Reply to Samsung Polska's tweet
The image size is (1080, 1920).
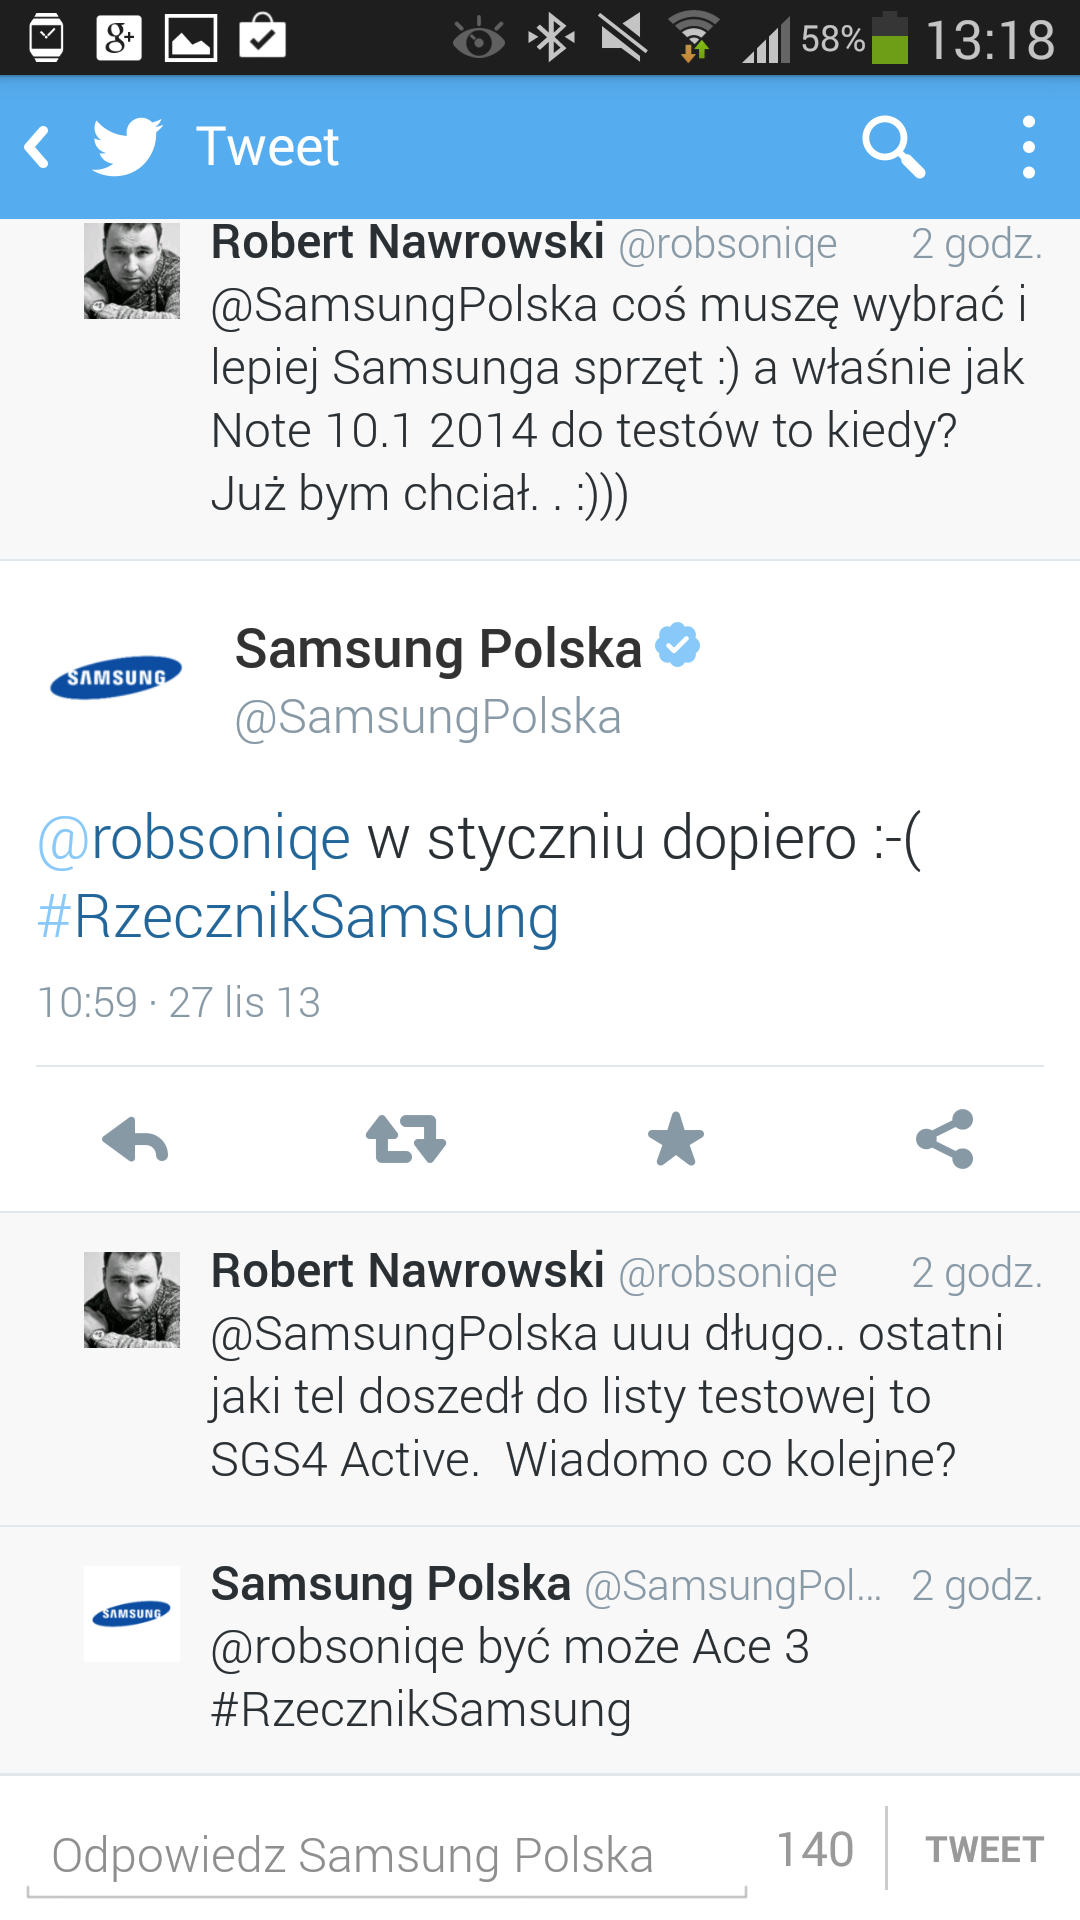click(135, 1139)
